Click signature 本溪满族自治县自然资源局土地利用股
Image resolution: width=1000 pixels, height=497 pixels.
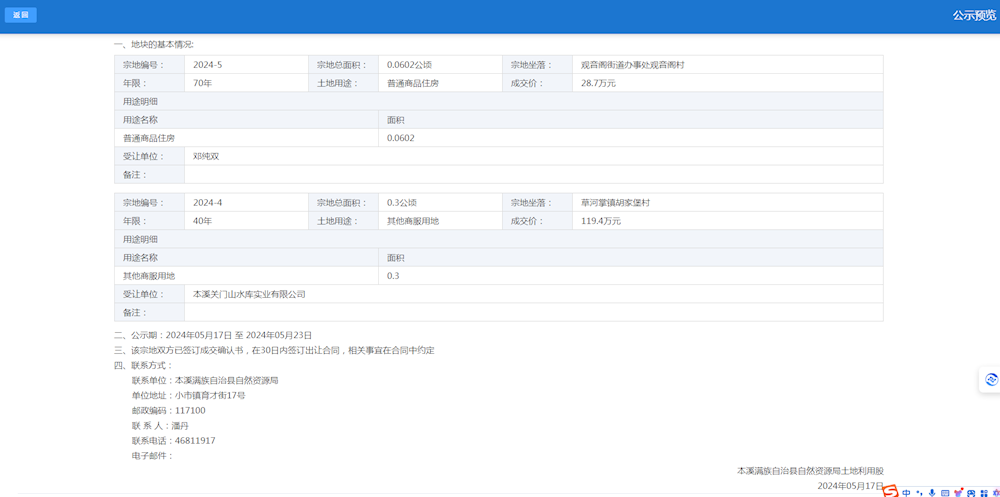pos(810,471)
